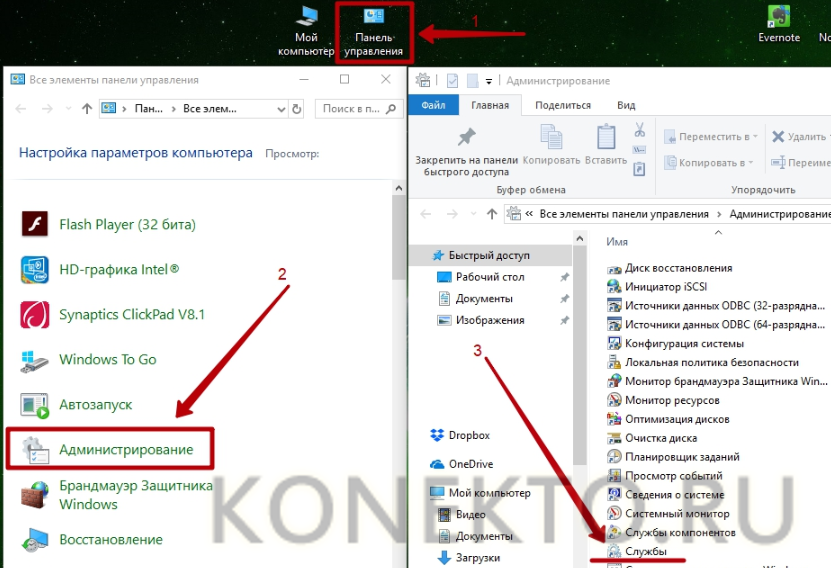Go up one level in control panel window

tap(87, 109)
